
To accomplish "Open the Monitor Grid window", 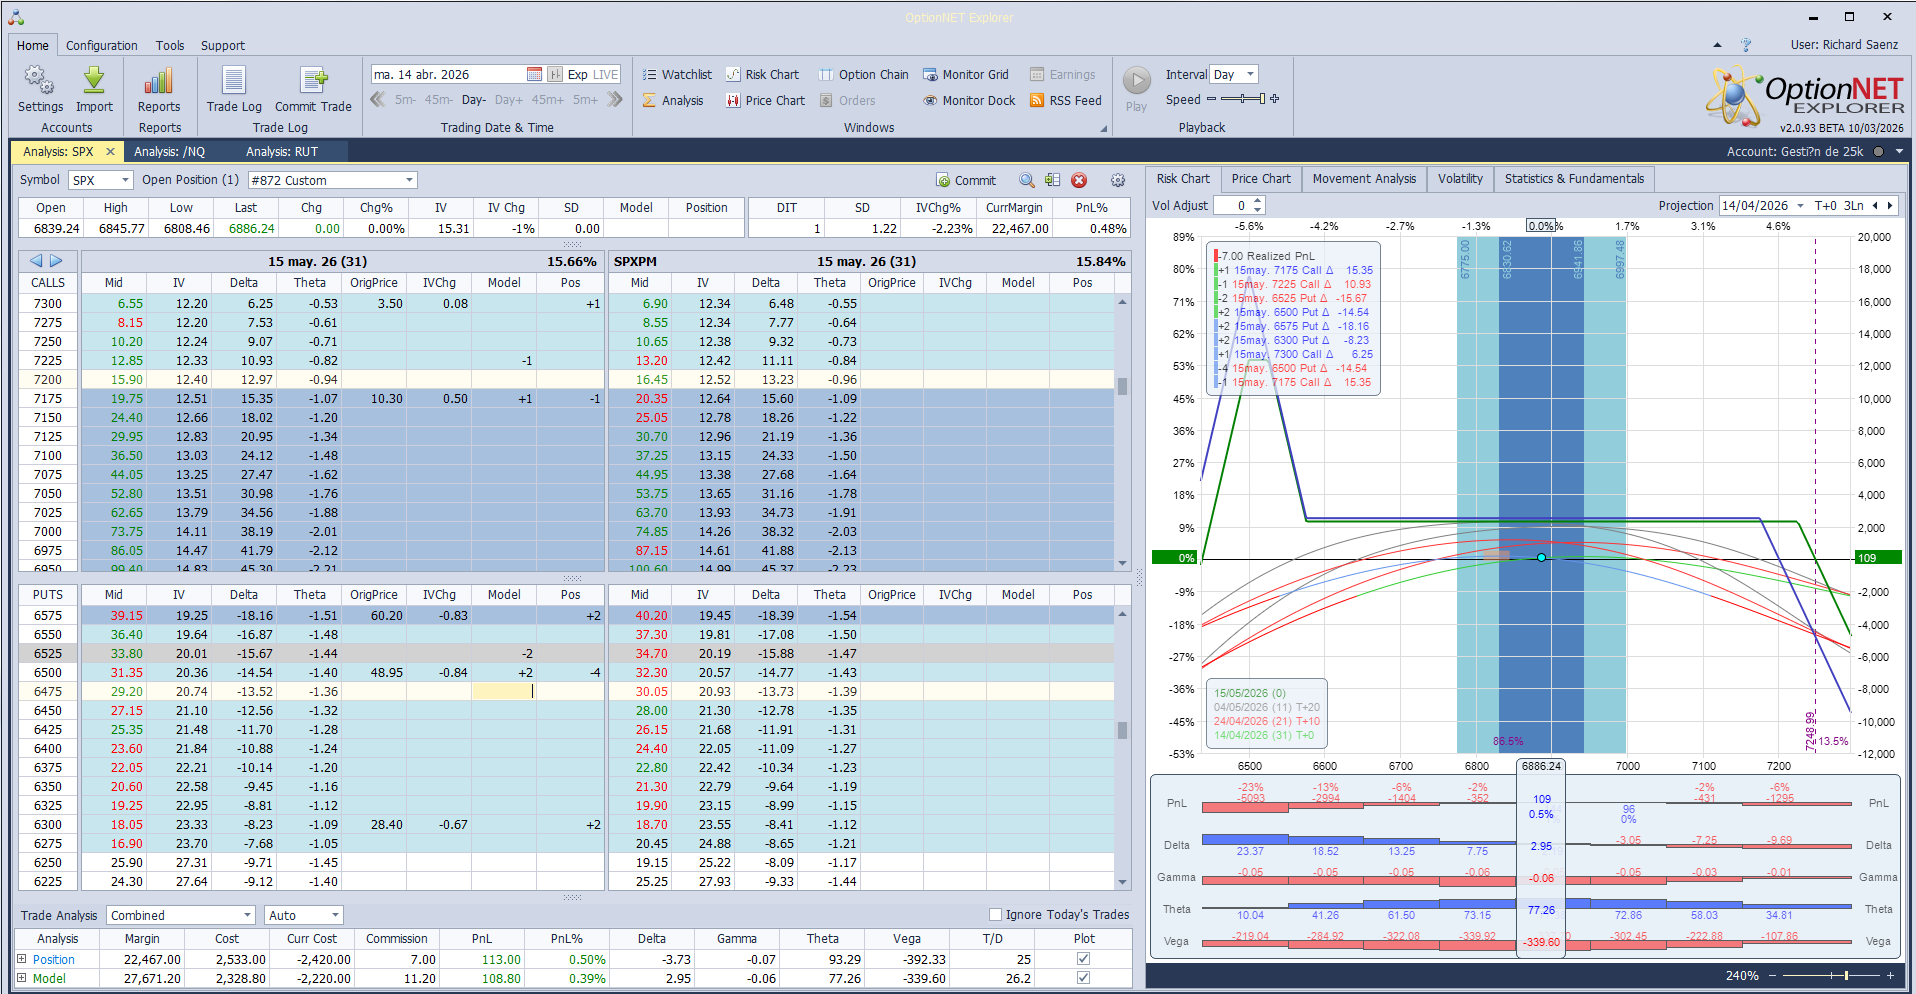I will (965, 75).
